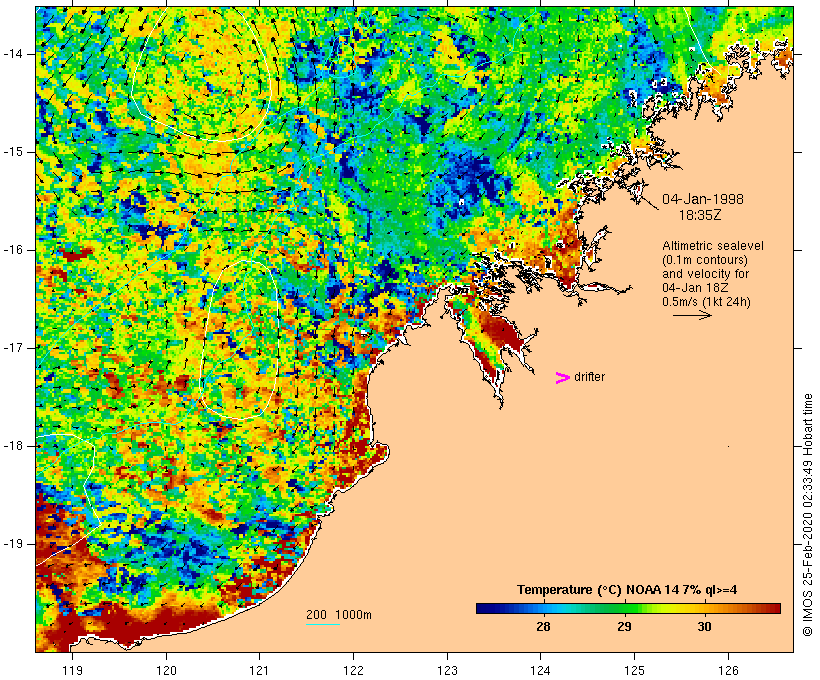This screenshot has height=680, width=820.
Task: Click the -19 latitude axis label
Action: (17, 544)
